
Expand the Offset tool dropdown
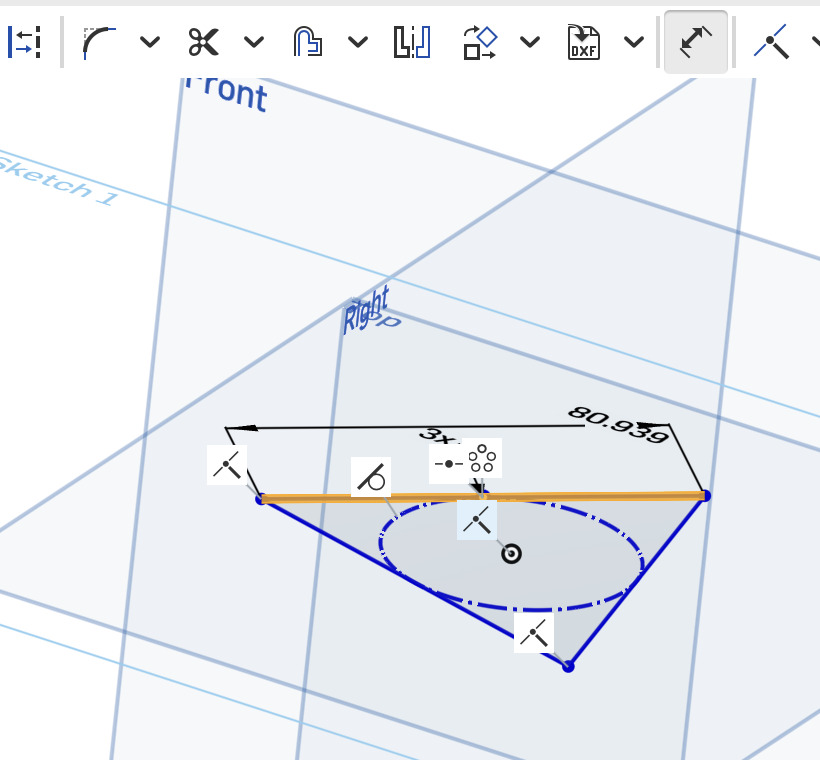coord(358,42)
